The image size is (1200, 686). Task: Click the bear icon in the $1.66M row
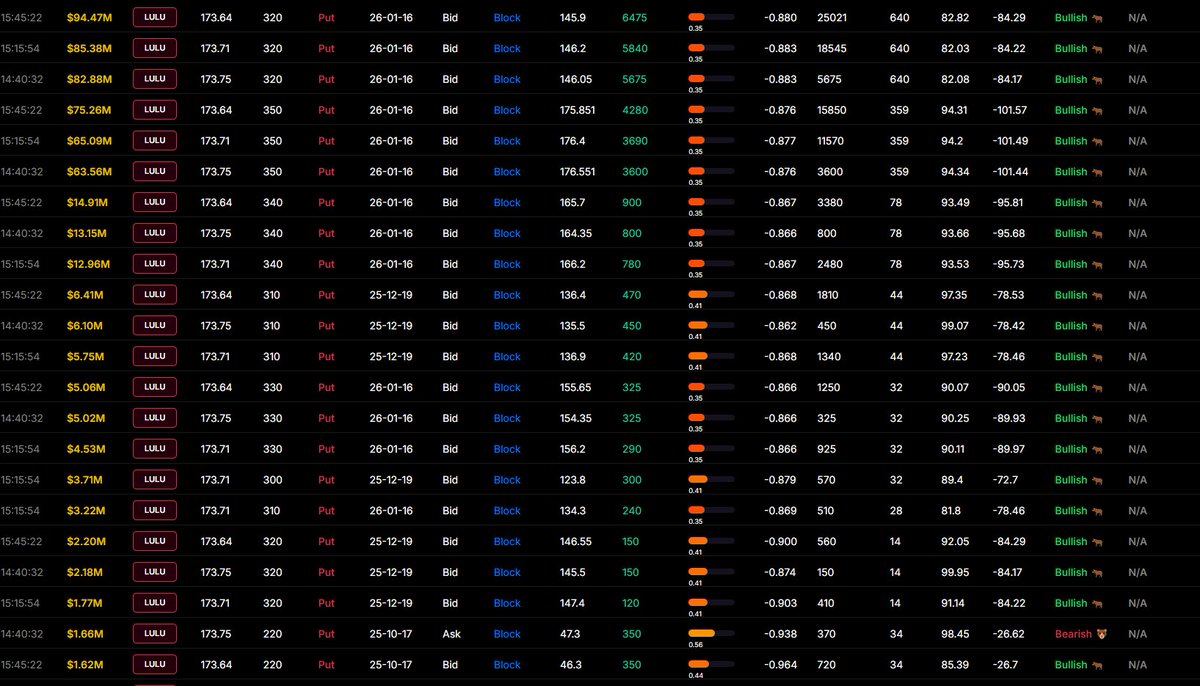[x=1102, y=634]
